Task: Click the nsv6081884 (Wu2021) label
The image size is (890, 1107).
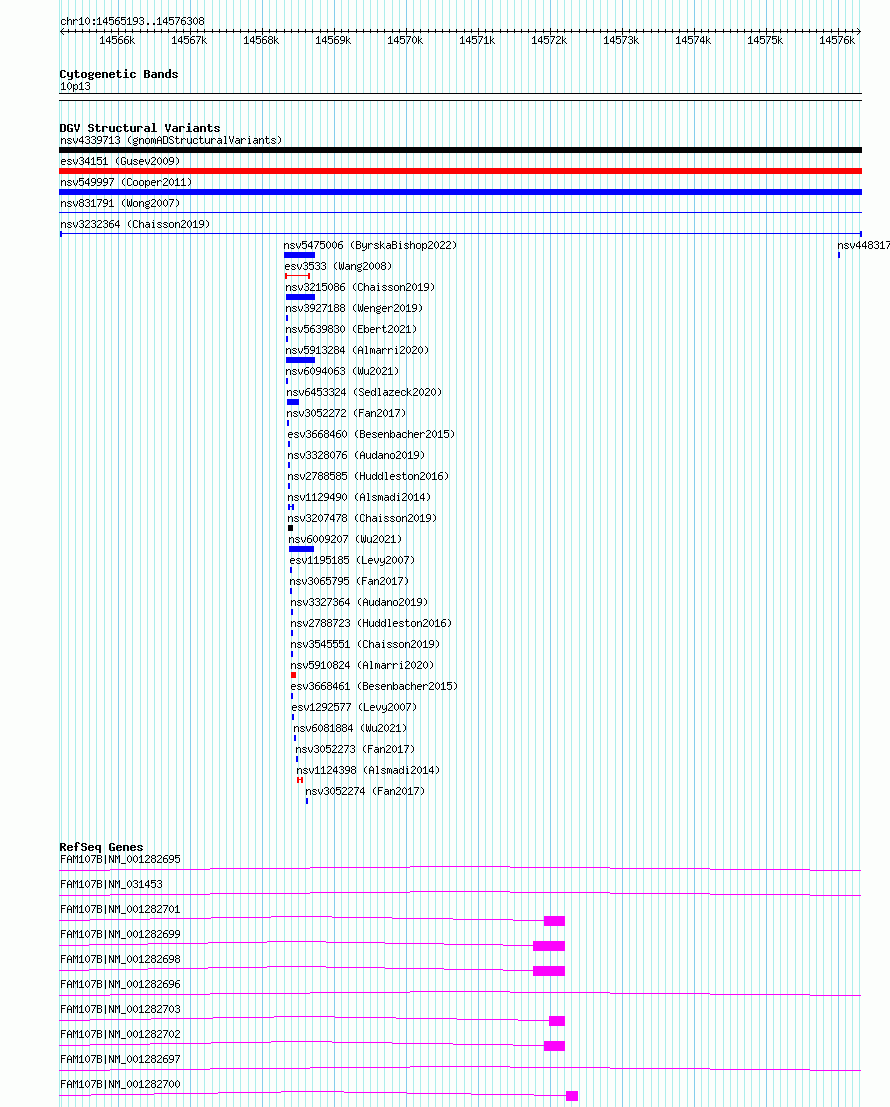Action: click(350, 729)
